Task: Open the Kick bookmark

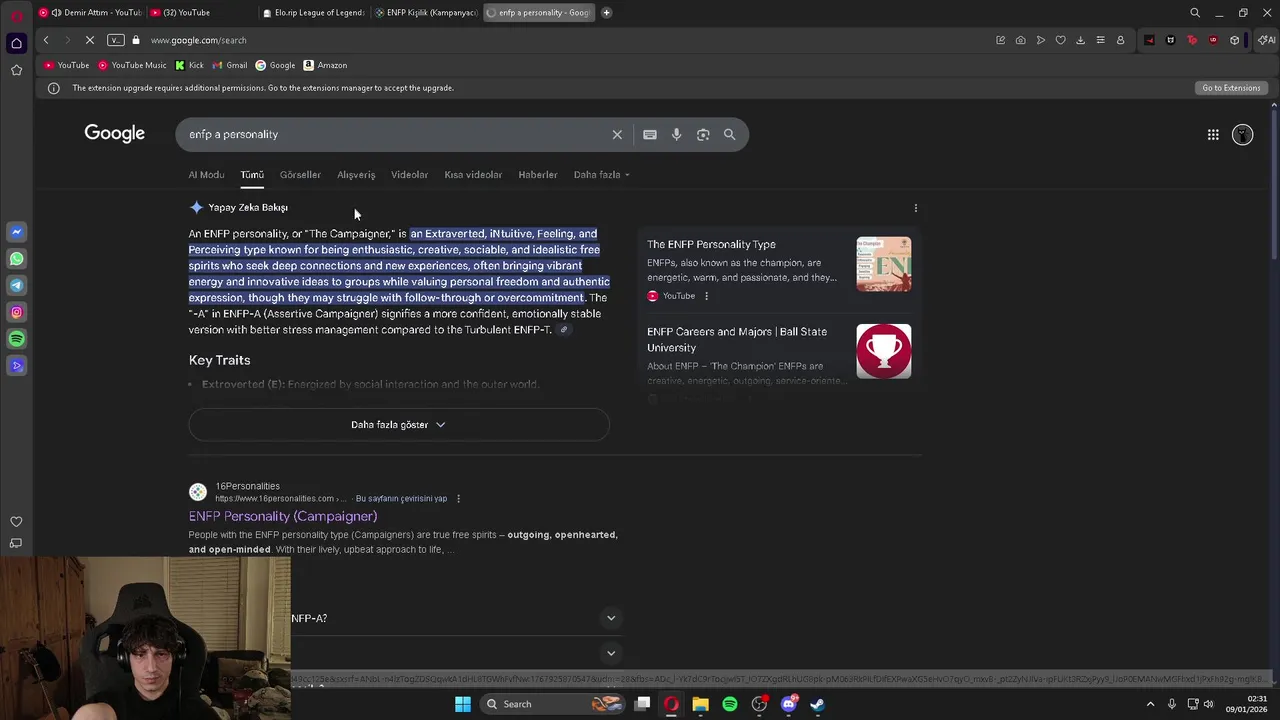Action: (x=189, y=66)
